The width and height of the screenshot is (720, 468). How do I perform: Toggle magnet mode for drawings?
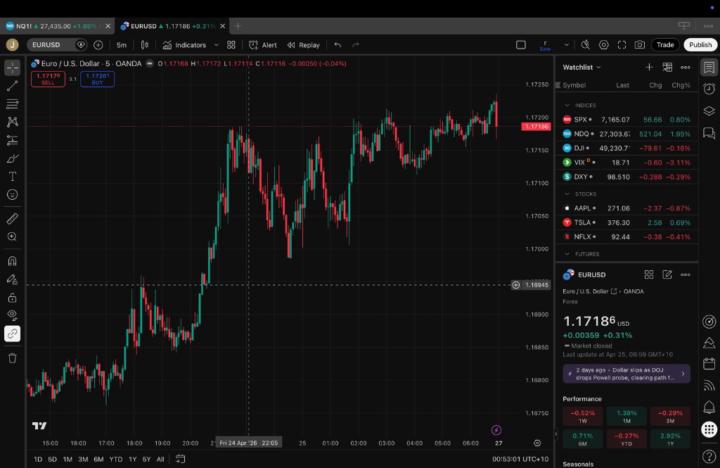coord(12,261)
